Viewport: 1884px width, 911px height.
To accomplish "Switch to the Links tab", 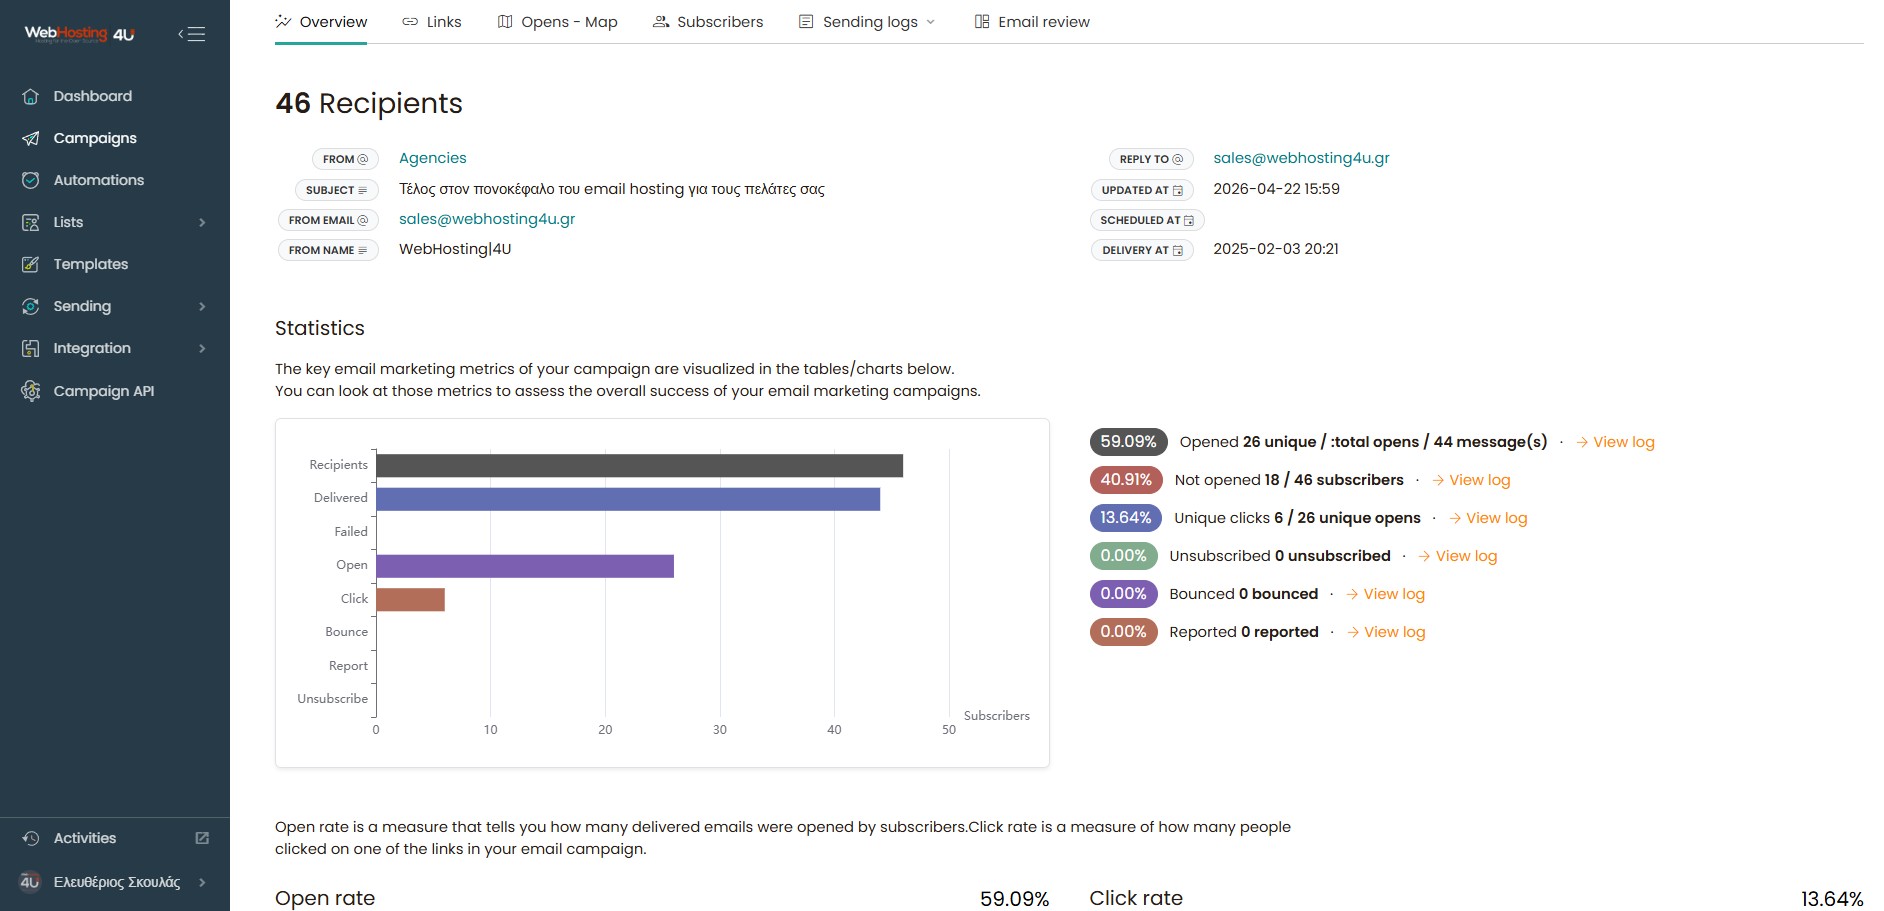I will pos(432,22).
